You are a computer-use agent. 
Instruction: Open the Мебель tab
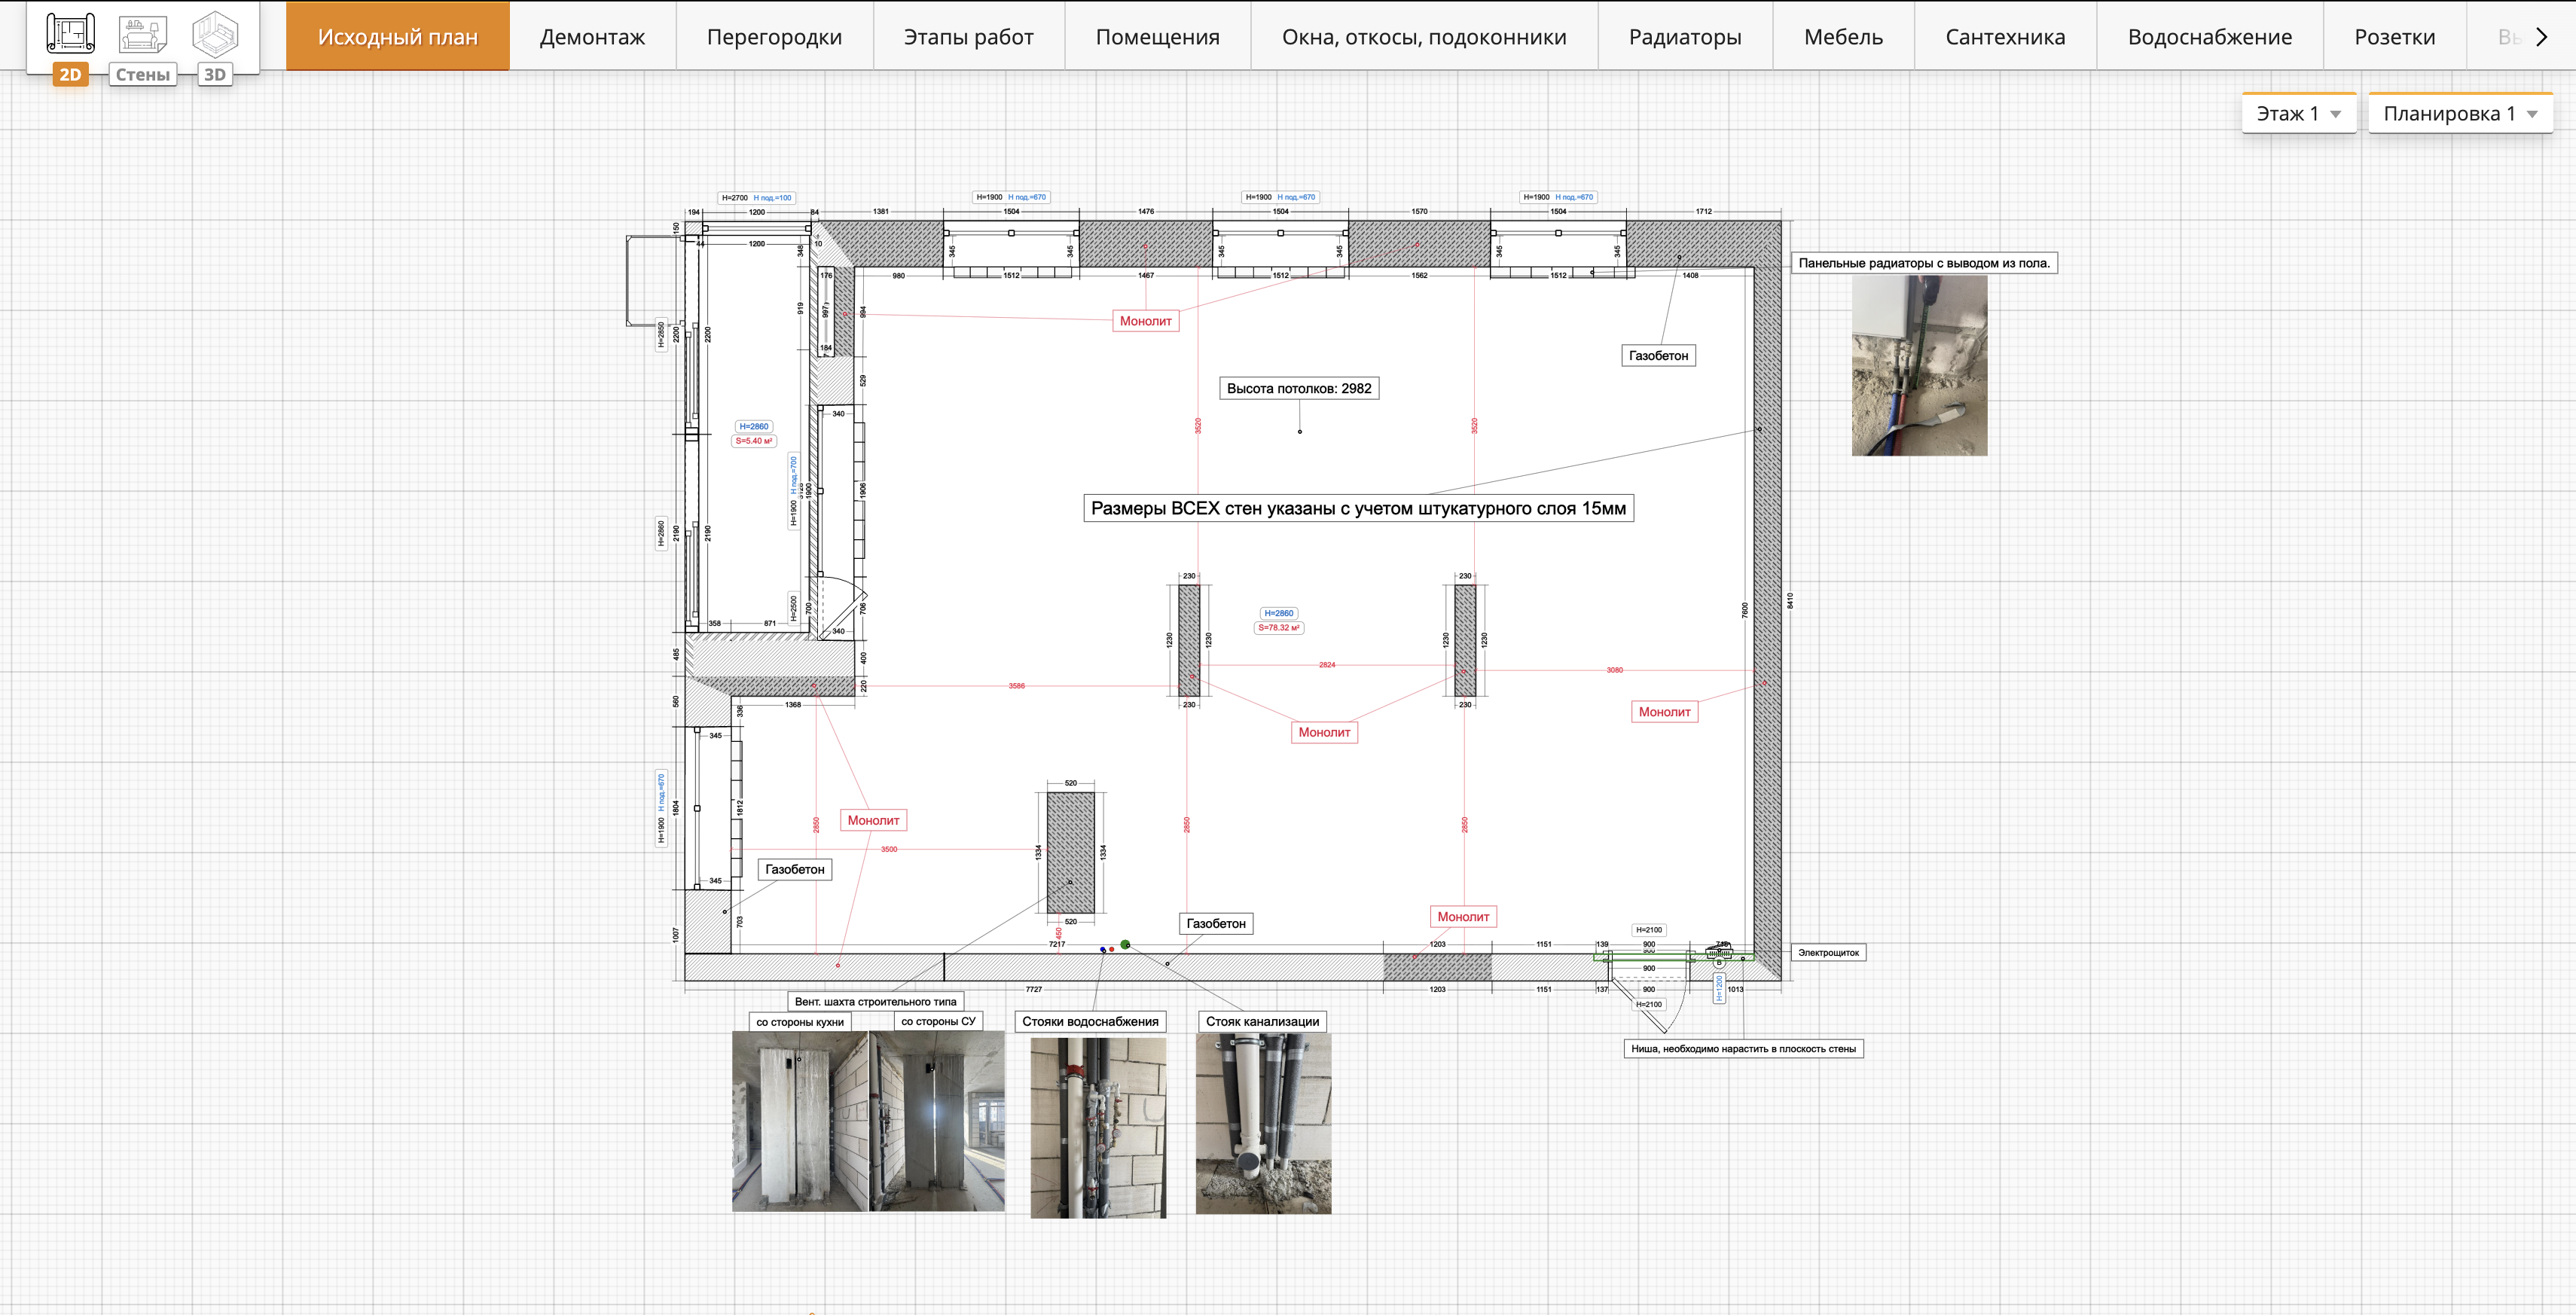[1843, 37]
